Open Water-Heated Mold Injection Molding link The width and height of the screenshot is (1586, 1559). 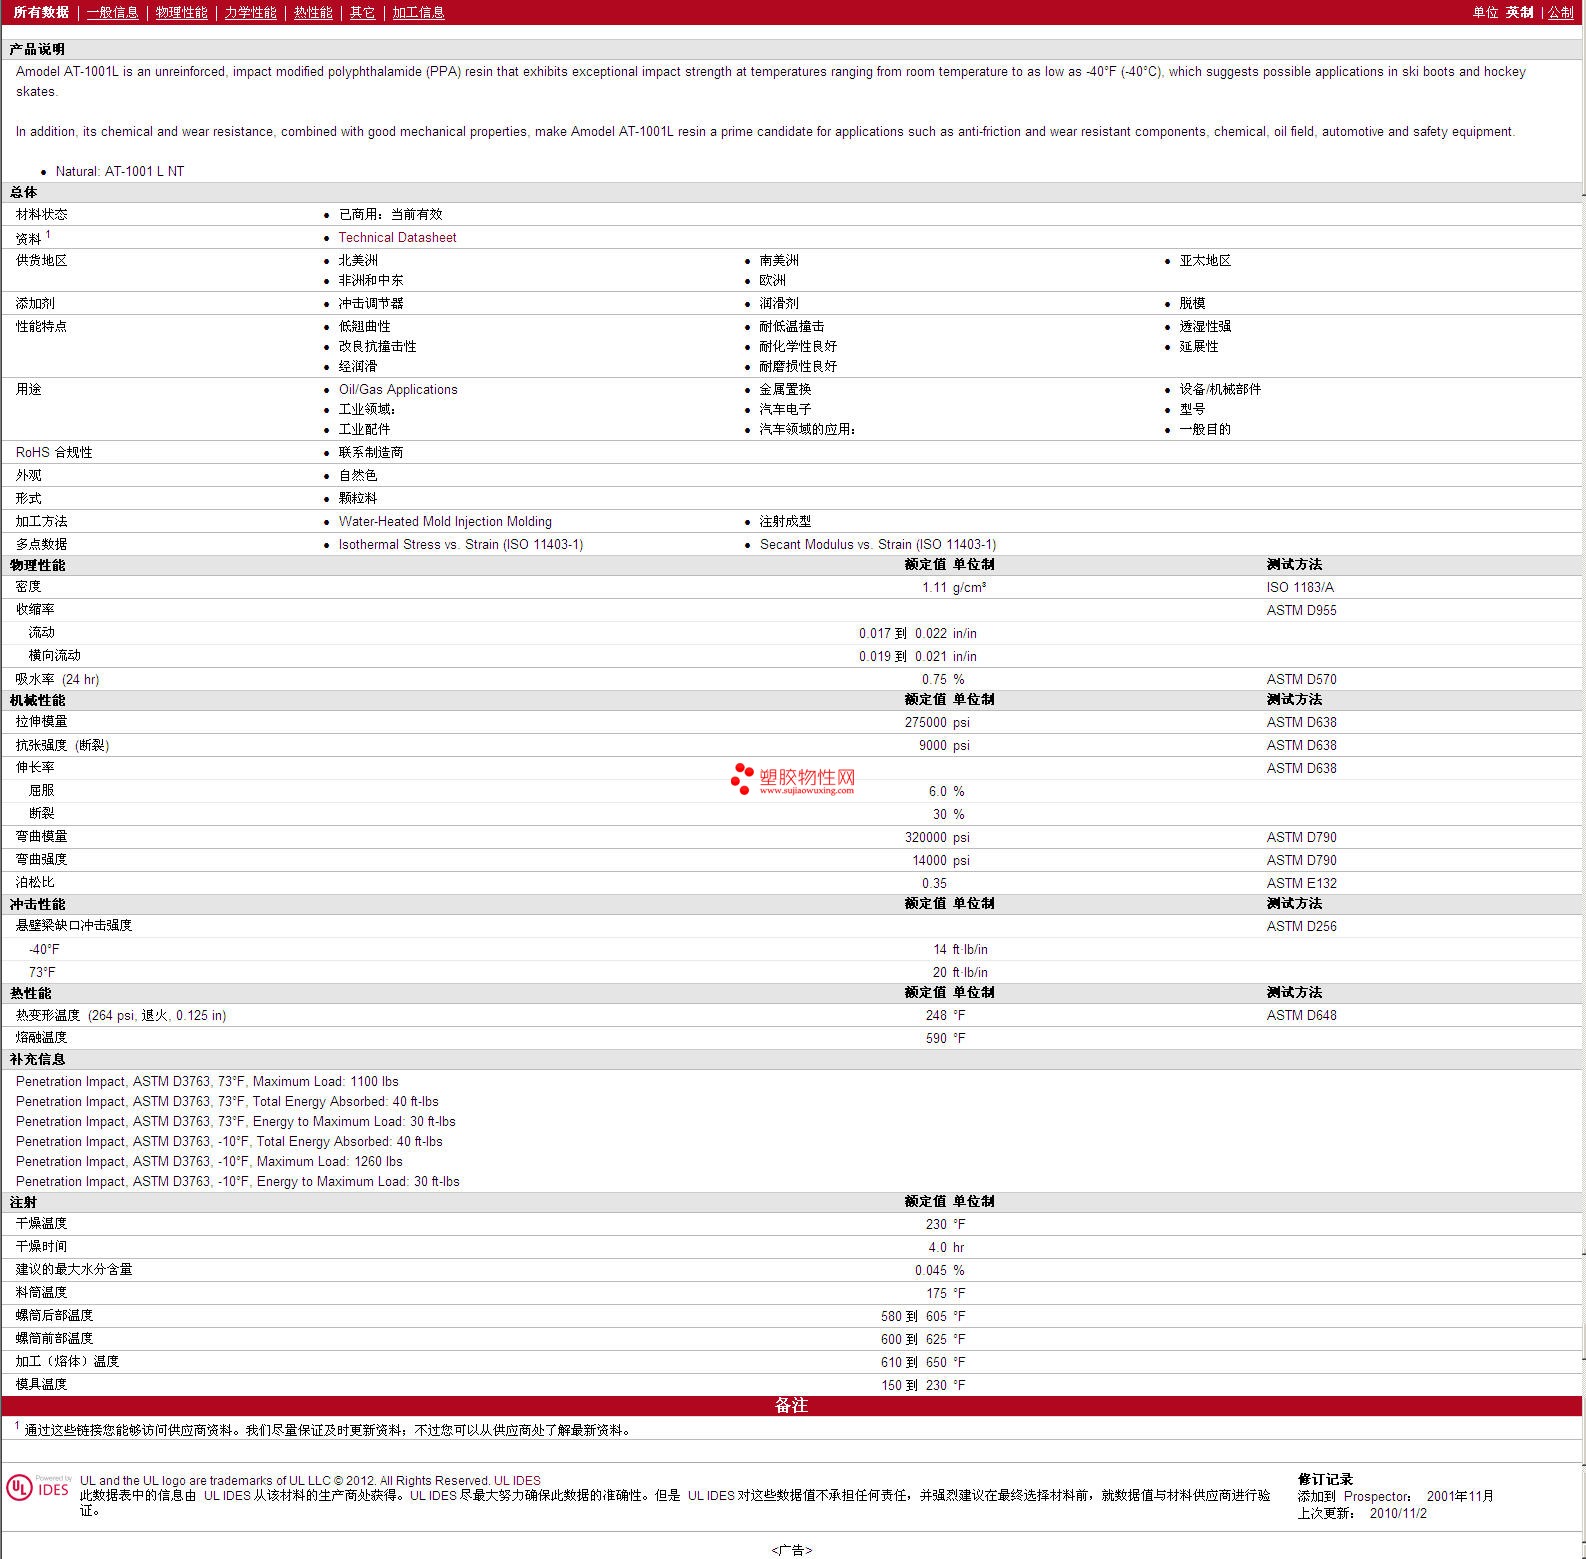tap(445, 521)
